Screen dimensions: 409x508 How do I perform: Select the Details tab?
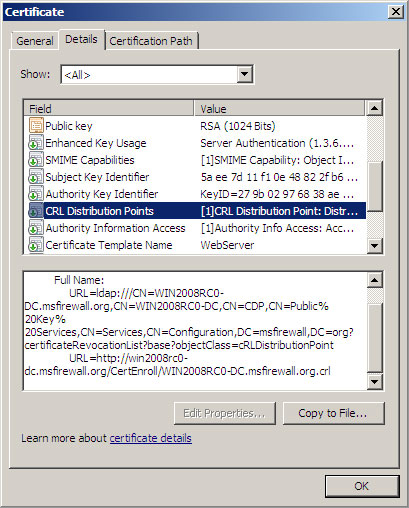tap(81, 39)
